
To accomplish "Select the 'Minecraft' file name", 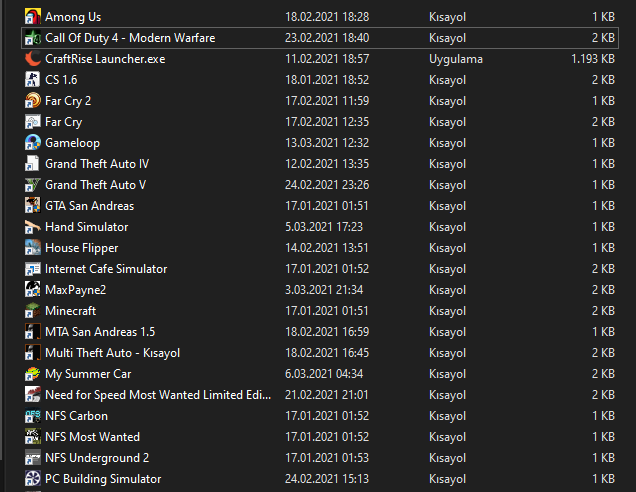I will coord(71,311).
